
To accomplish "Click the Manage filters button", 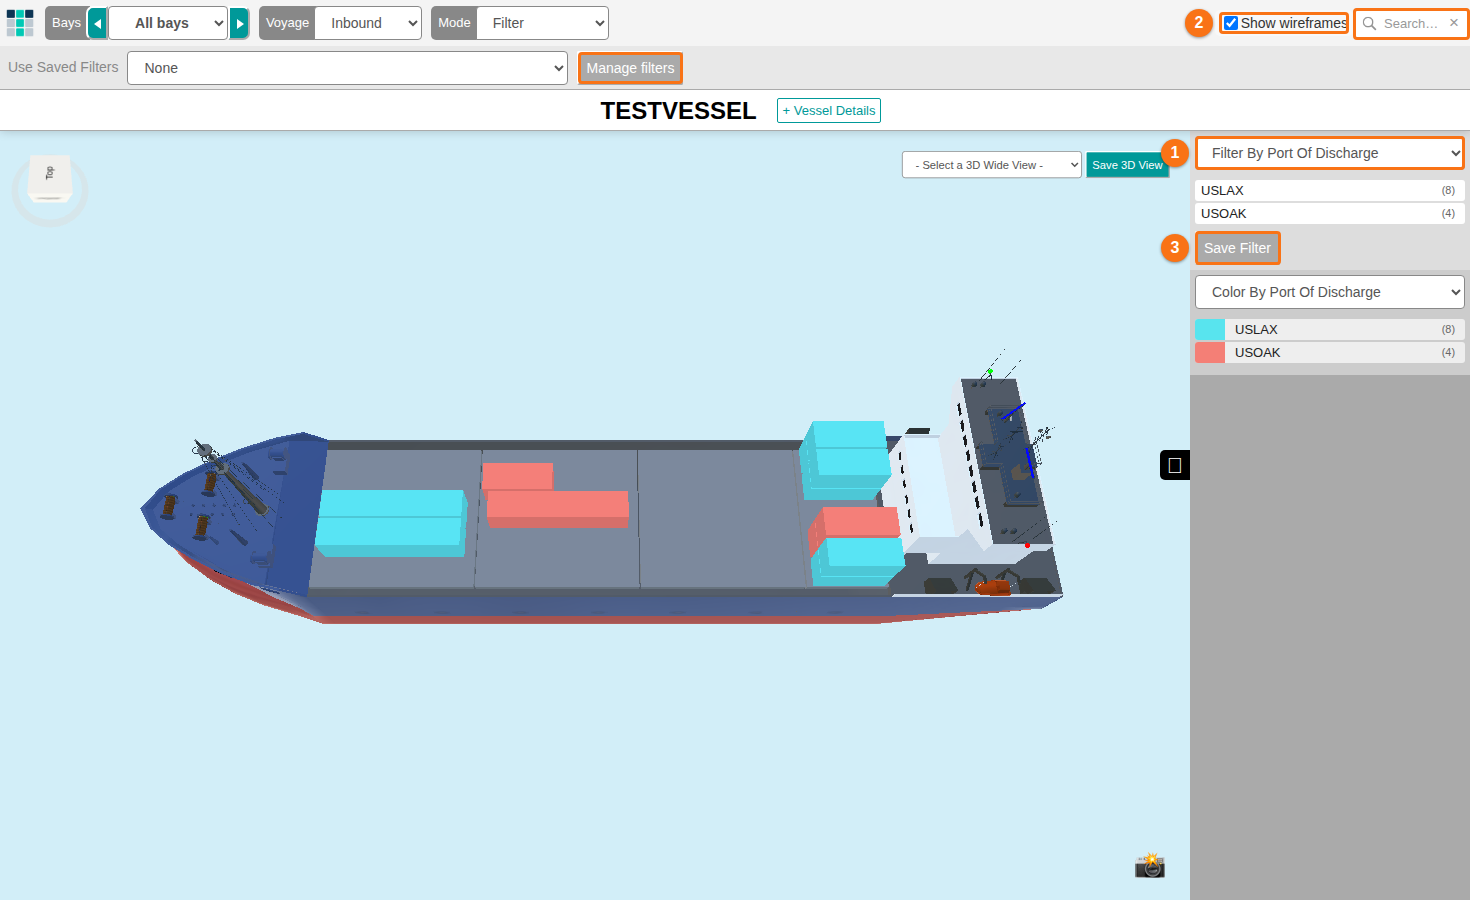I will point(631,68).
